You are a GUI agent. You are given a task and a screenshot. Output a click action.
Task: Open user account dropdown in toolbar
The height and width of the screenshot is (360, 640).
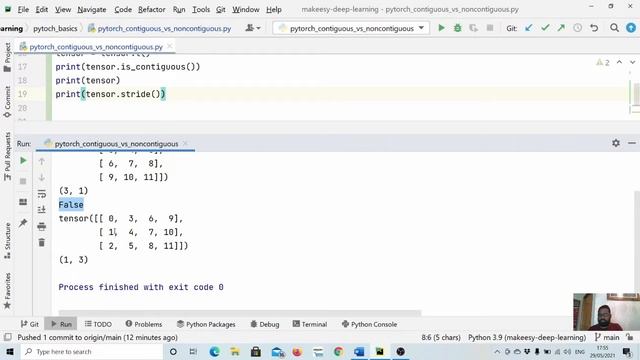click(253, 28)
